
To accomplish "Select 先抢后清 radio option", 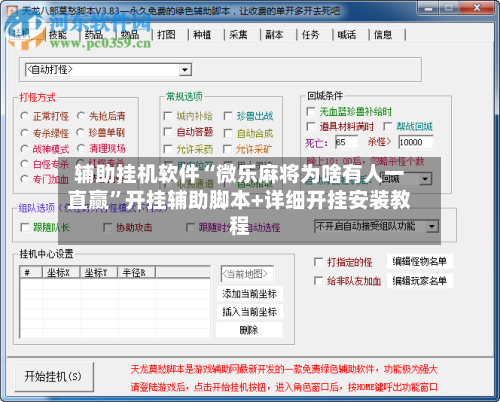I will pos(81,116).
